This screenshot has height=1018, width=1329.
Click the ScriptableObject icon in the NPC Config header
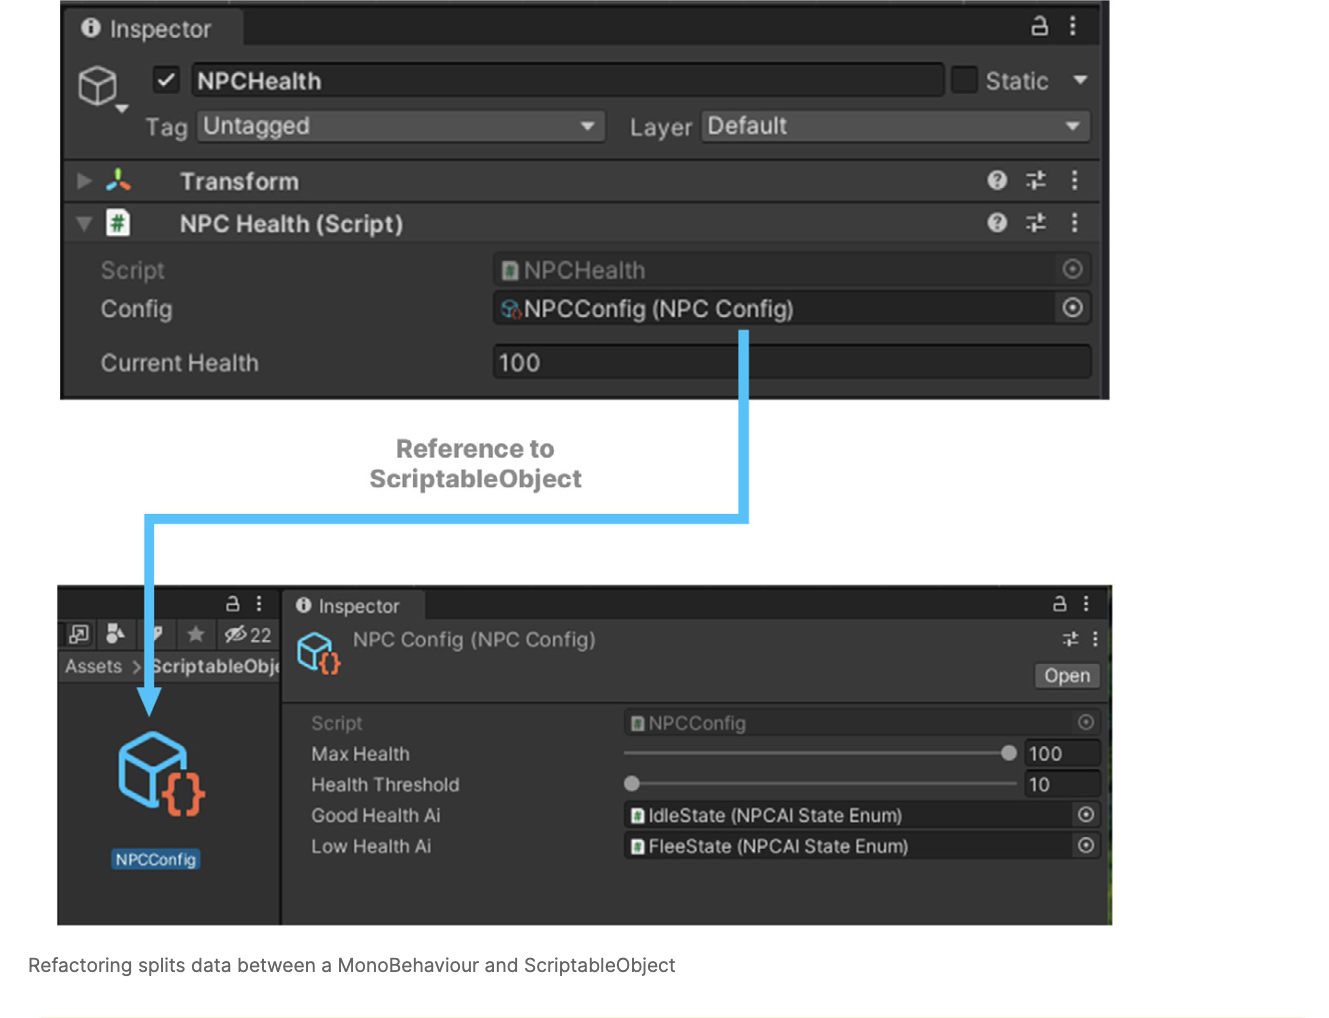point(319,653)
